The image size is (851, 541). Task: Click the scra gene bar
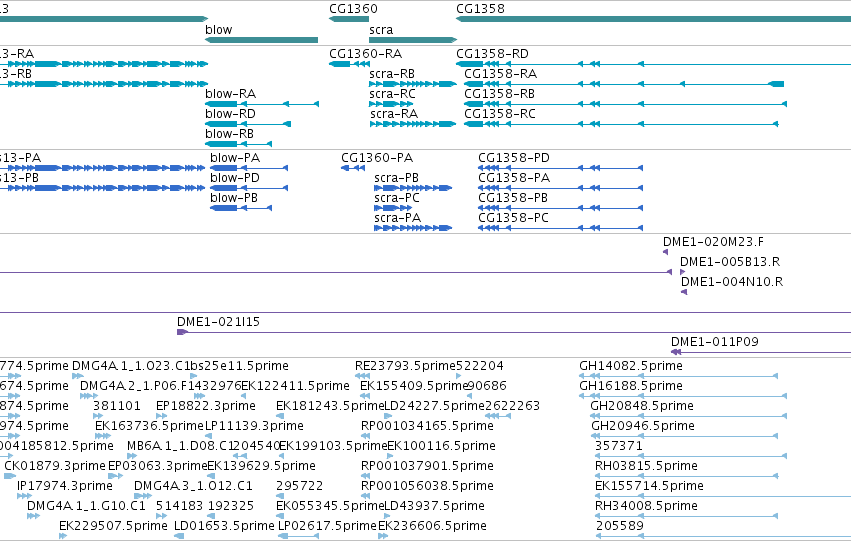pyautogui.click(x=413, y=40)
